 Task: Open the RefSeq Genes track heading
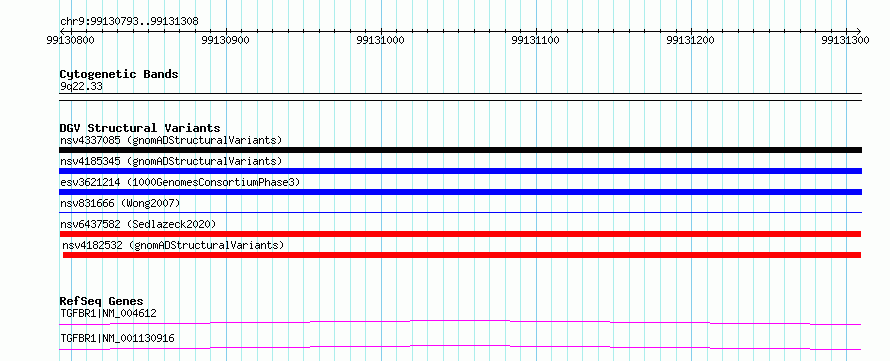(x=102, y=301)
